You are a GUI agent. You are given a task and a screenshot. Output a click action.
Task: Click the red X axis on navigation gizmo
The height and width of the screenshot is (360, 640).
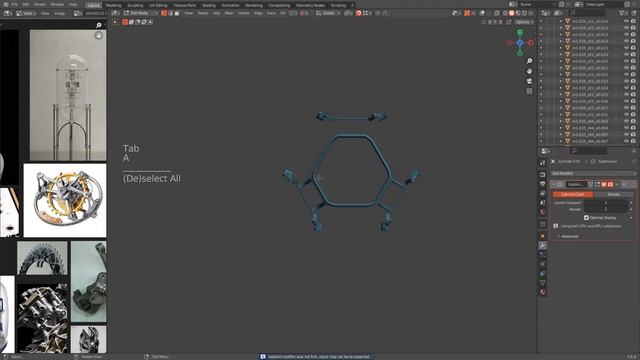(x=531, y=42)
